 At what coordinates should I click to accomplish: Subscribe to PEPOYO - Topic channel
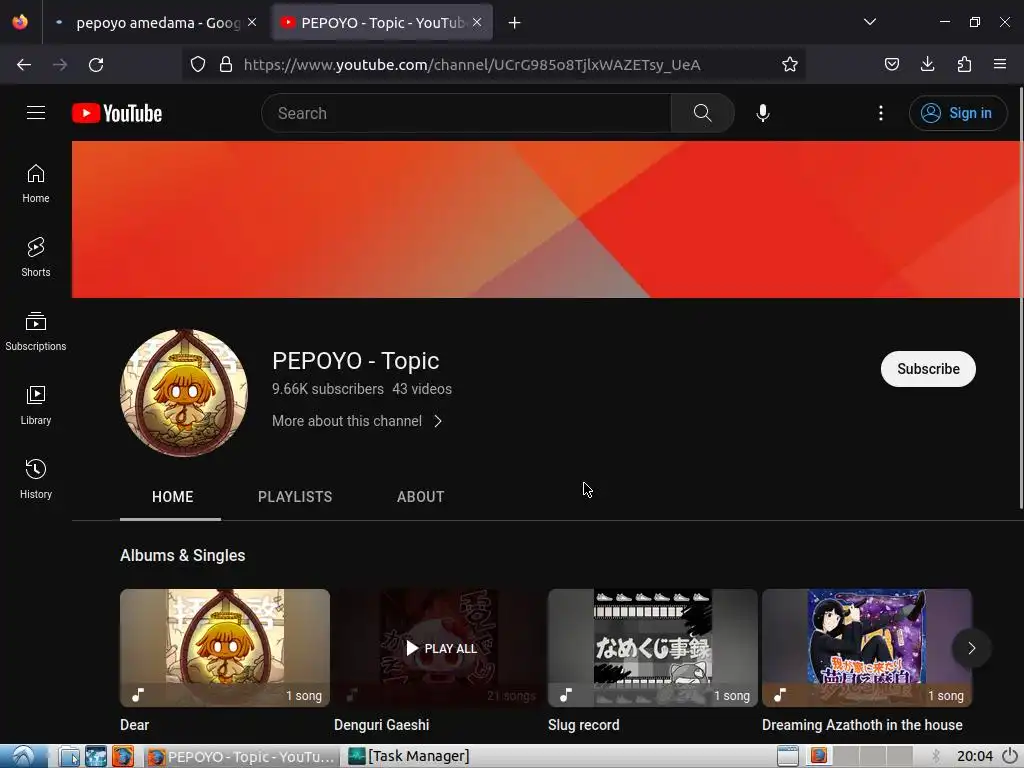(928, 369)
